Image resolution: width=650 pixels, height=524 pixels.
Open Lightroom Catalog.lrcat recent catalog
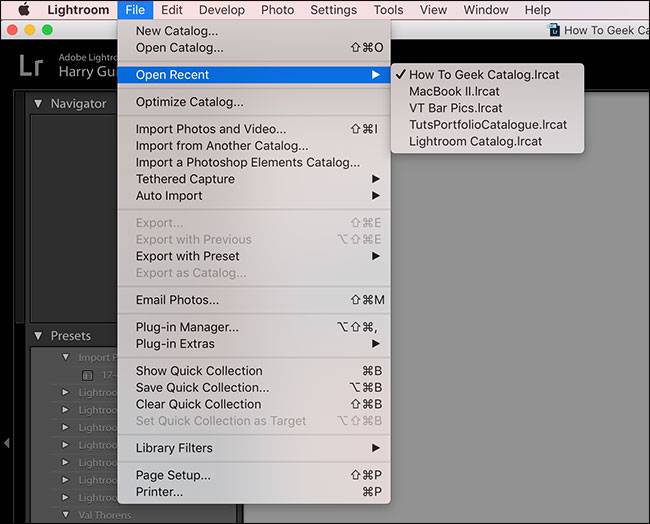pos(488,141)
